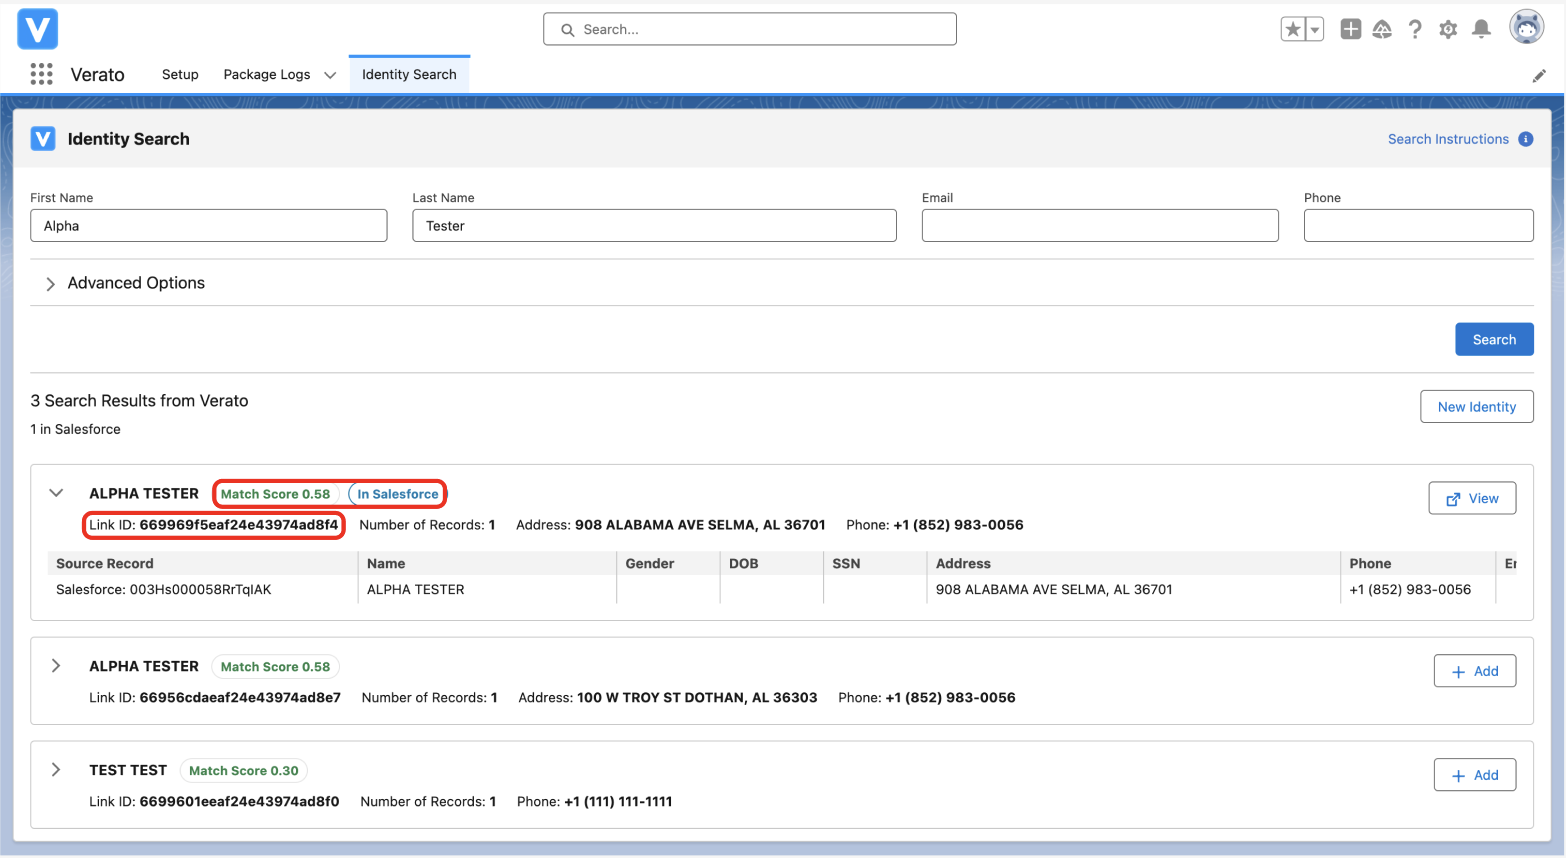Screen dimensions: 1566x858
Task: Click the Favorites star icon
Action: point(1293,29)
